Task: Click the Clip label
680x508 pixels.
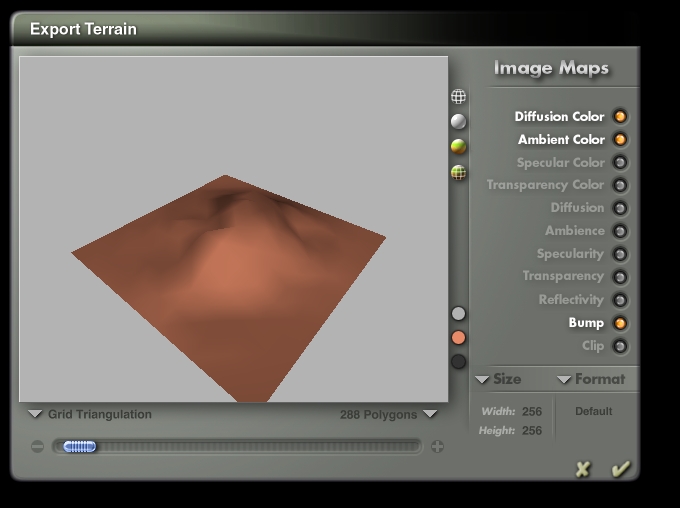Action: tap(593, 346)
